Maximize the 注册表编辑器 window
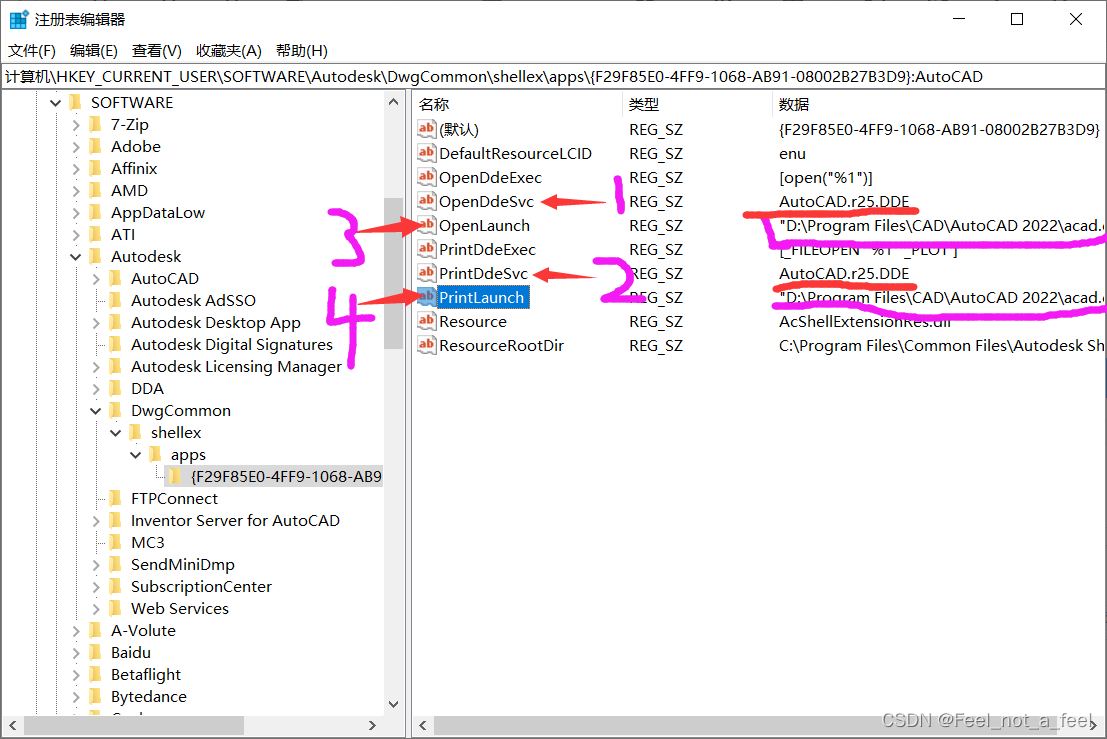The image size is (1107, 739). 1017,19
